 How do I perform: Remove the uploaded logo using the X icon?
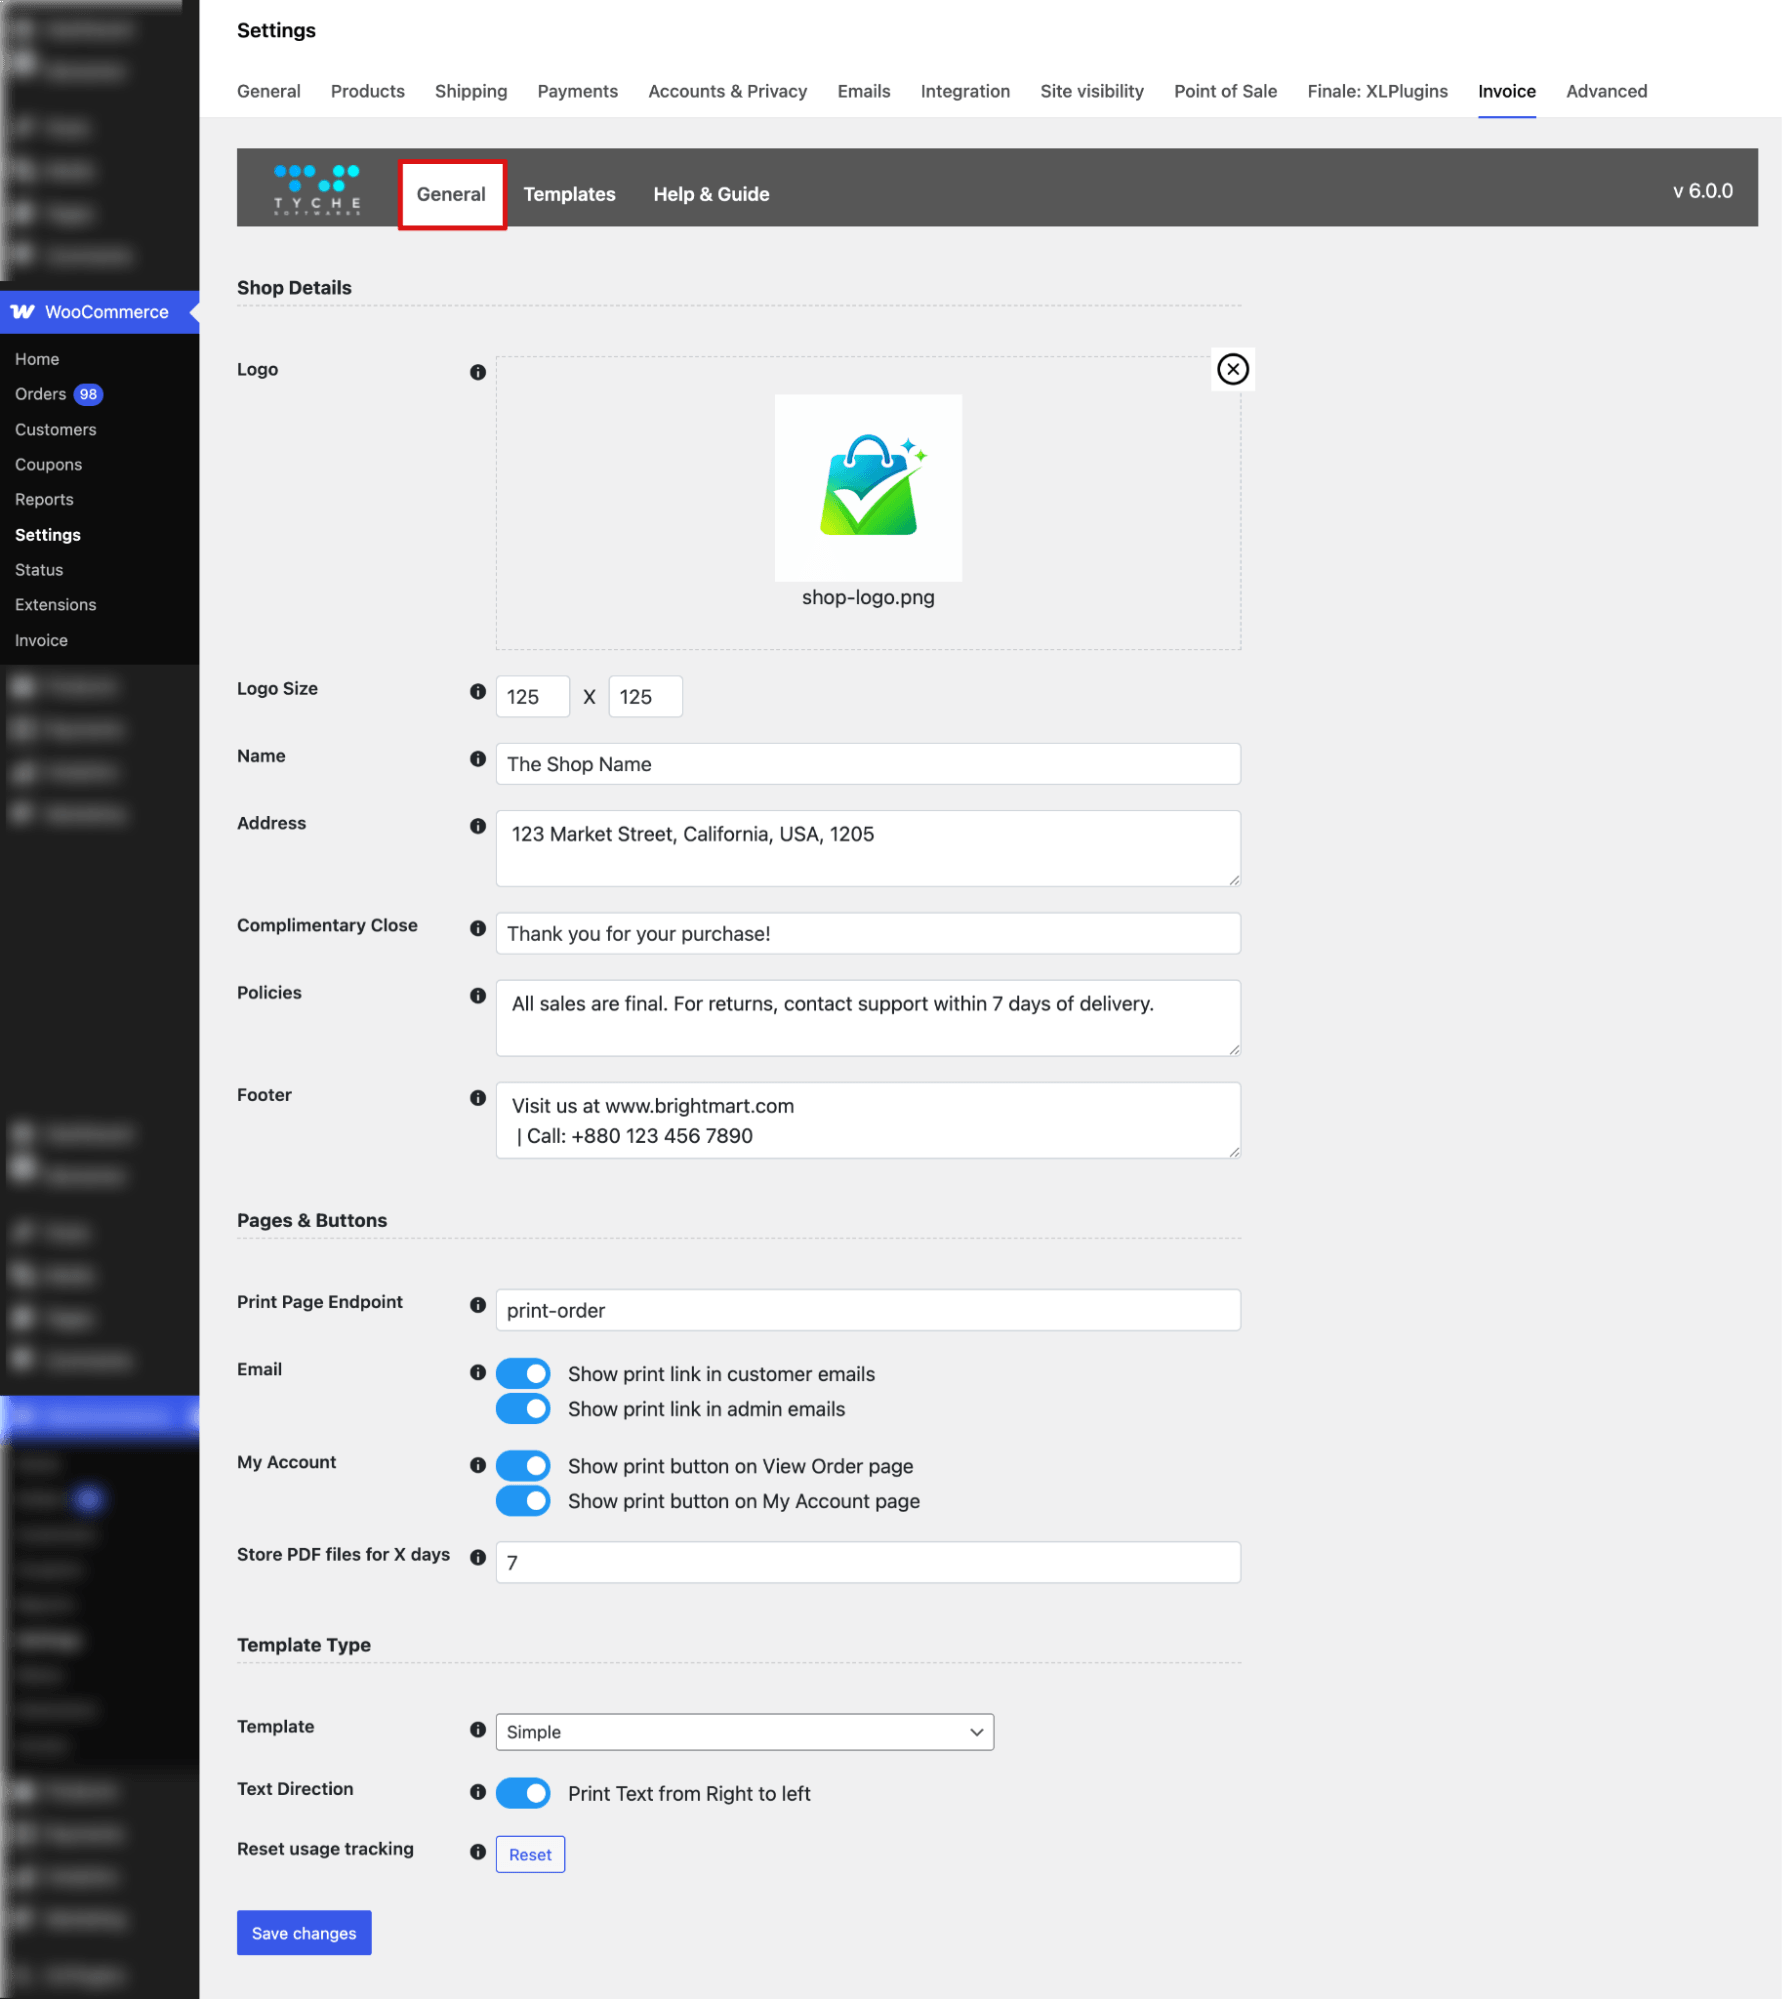[x=1232, y=369]
